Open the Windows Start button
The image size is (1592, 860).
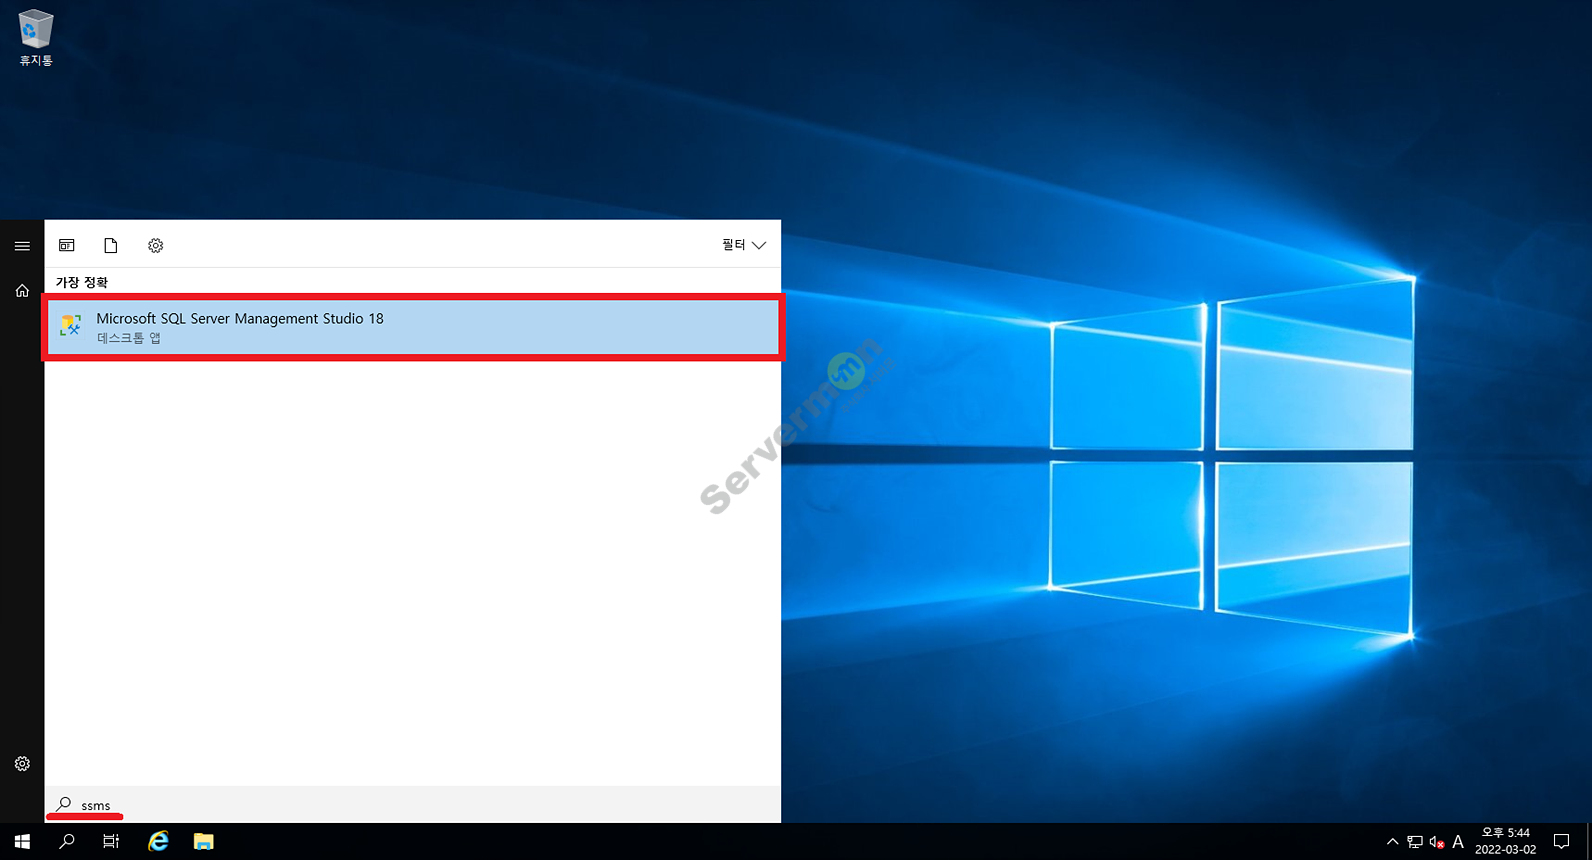tap(22, 842)
